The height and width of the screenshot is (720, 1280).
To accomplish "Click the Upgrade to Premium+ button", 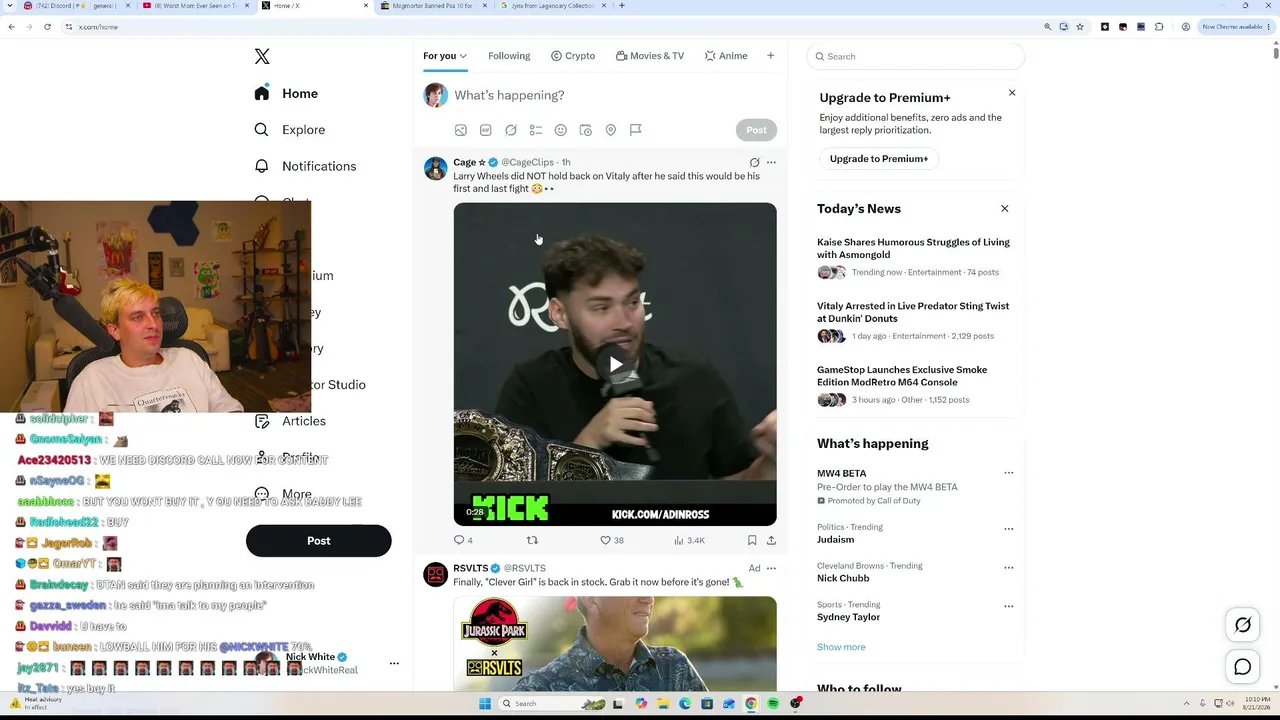I will (x=879, y=159).
